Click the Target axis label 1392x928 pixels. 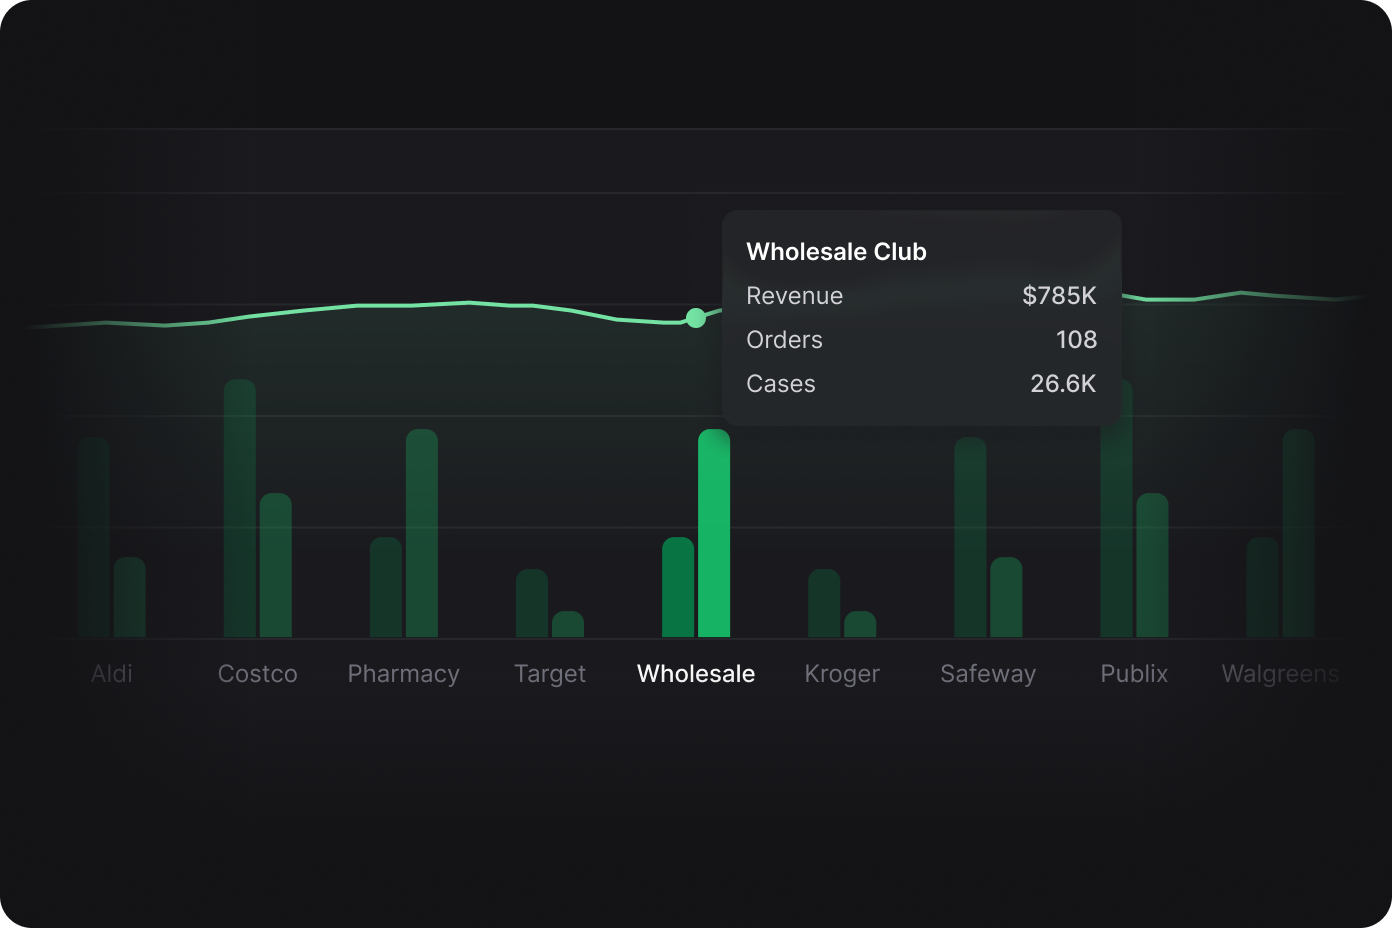coord(549,675)
